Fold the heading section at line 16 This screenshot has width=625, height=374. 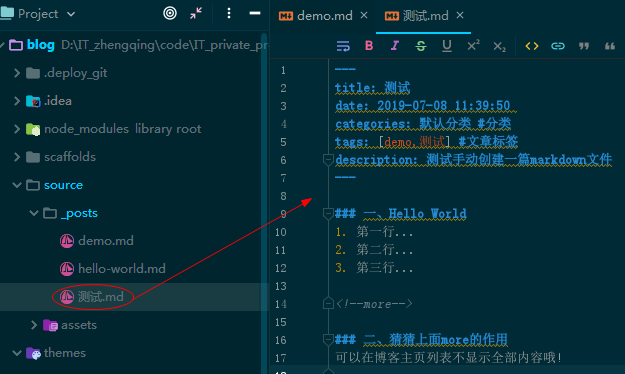click(x=328, y=340)
